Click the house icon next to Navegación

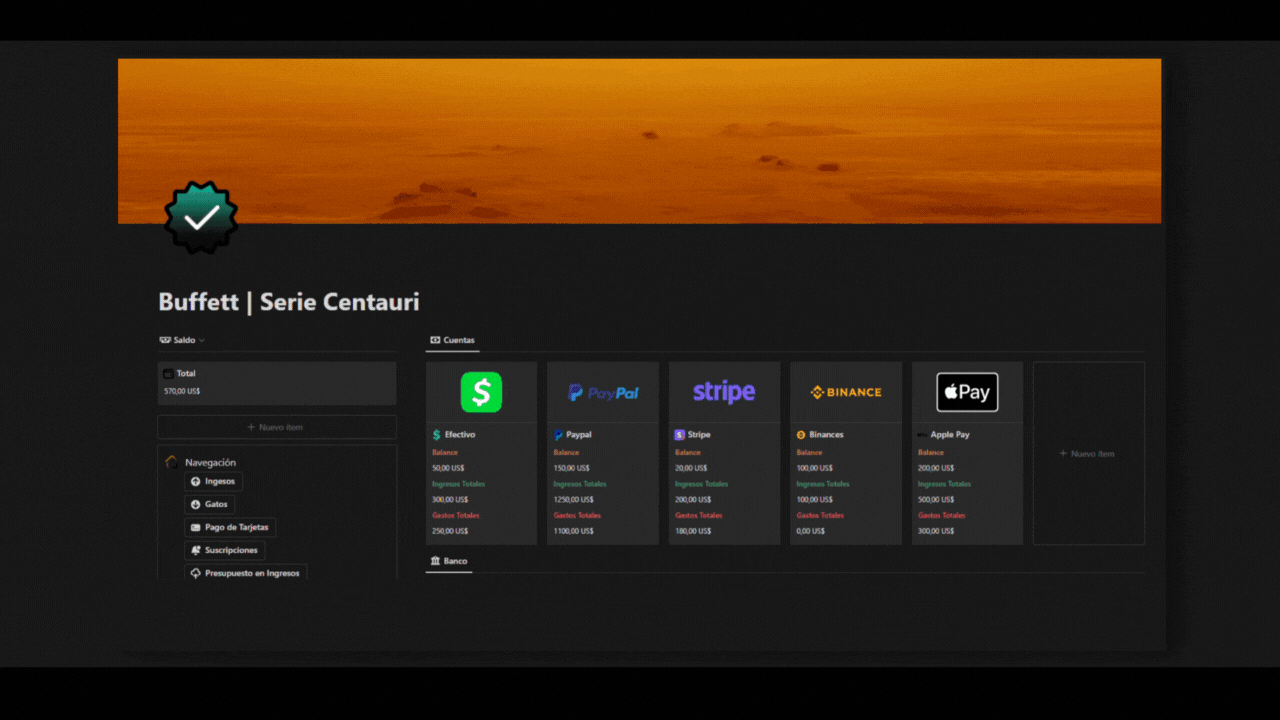click(x=172, y=462)
